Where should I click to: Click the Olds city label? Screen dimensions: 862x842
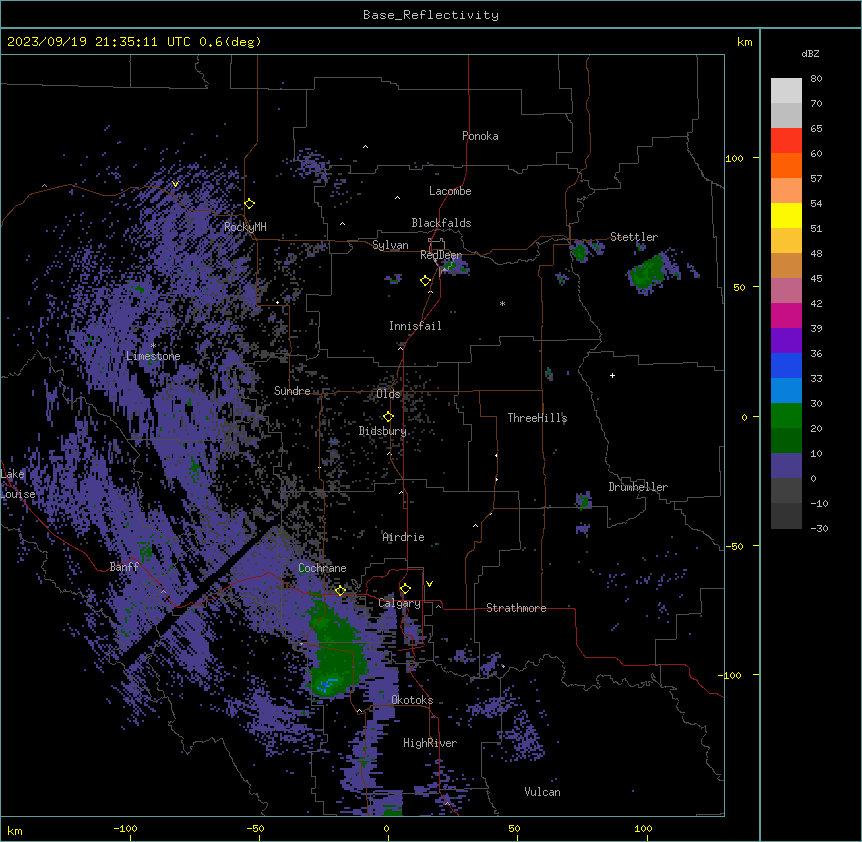tap(388, 394)
